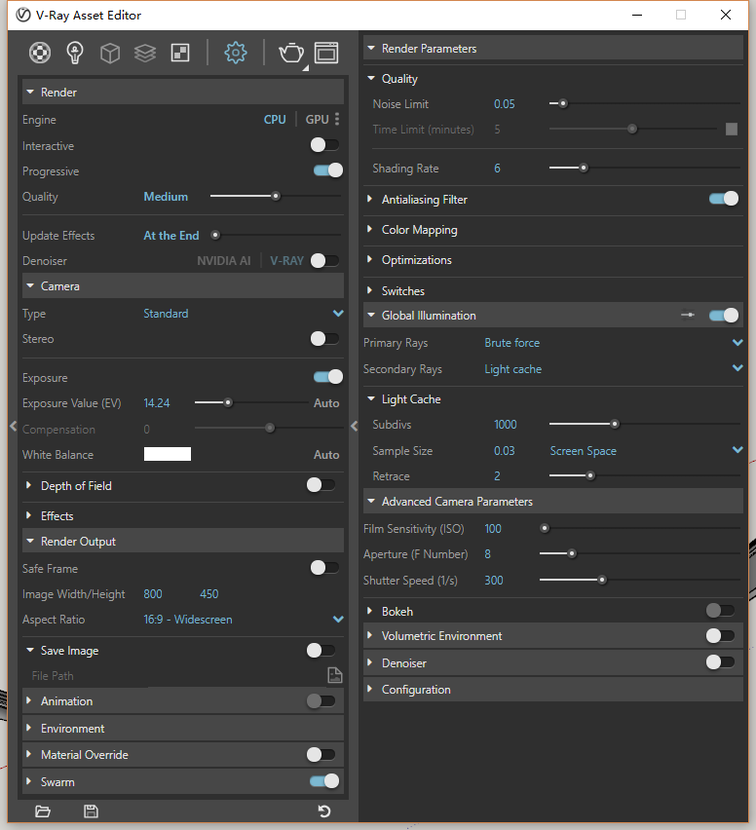Click the Film Sensitivity ISO 100 value
This screenshot has height=830, width=756.
click(493, 529)
